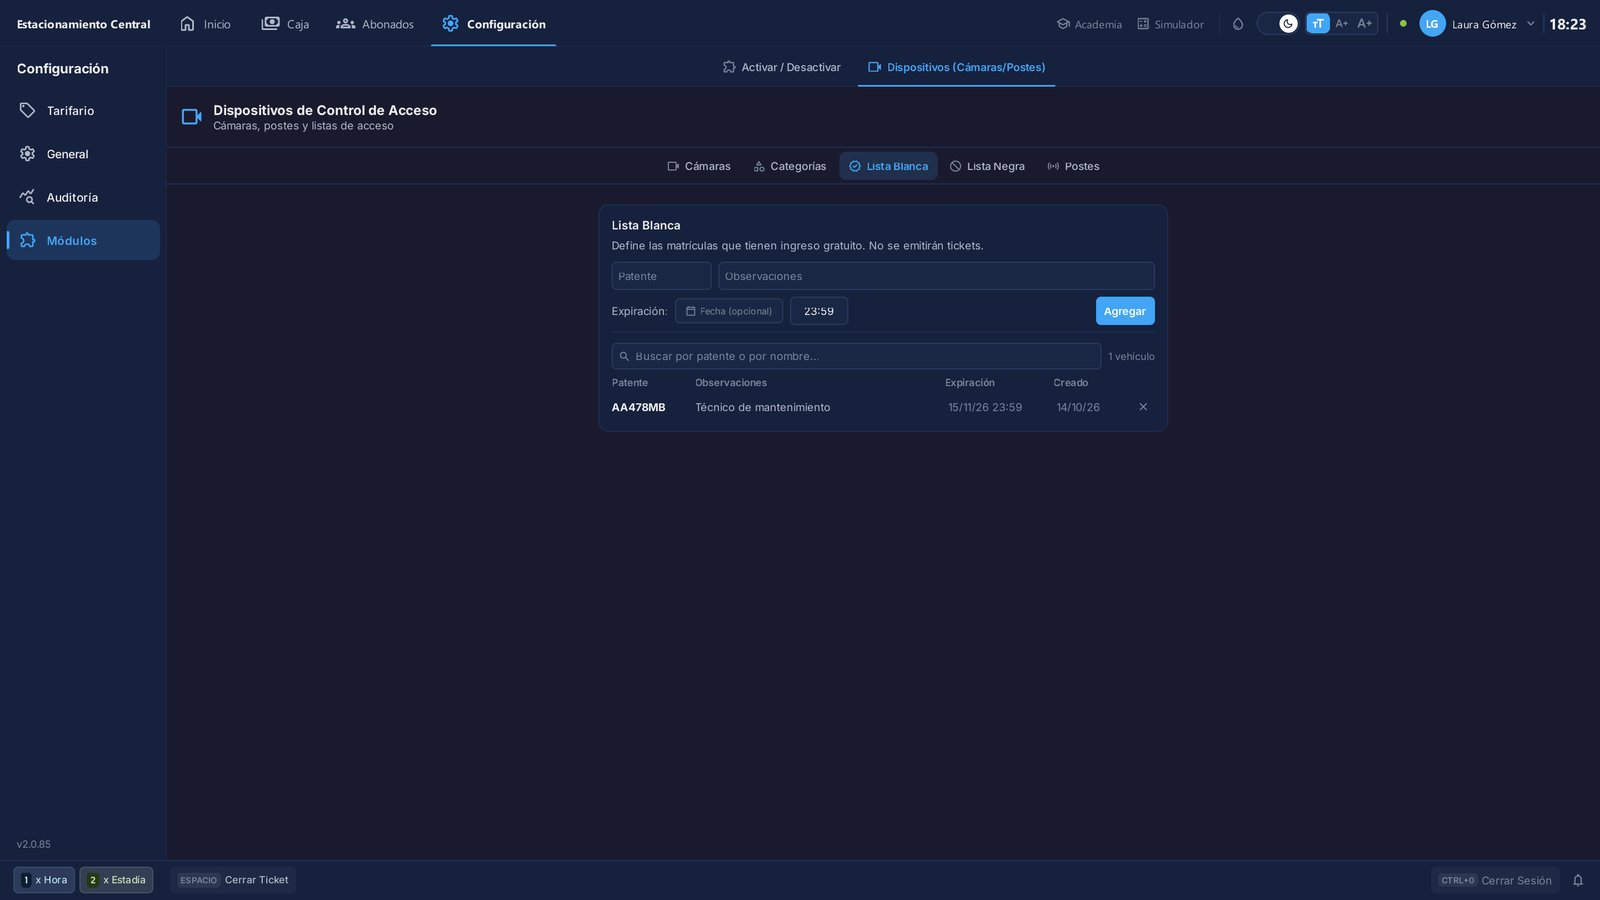Go to Abonados section
This screenshot has height=900, width=1600.
pyautogui.click(x=375, y=24)
